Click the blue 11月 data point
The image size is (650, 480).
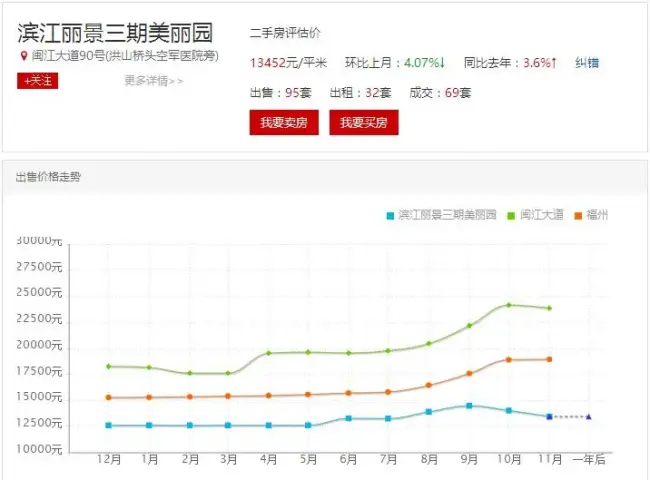point(549,417)
